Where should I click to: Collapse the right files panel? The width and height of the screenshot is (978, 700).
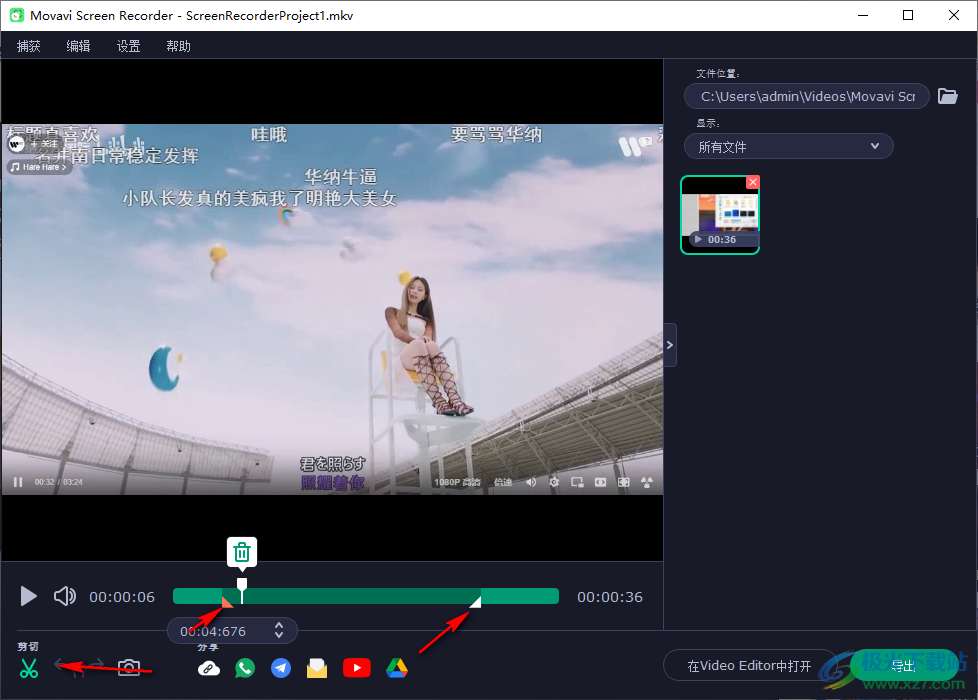tap(670, 345)
